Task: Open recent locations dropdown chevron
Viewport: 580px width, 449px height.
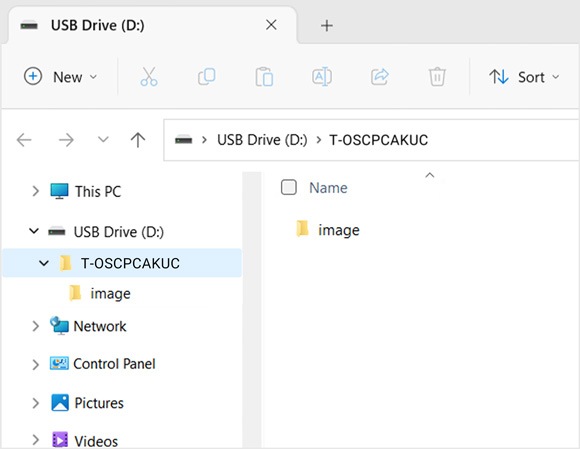Action: click(103, 140)
